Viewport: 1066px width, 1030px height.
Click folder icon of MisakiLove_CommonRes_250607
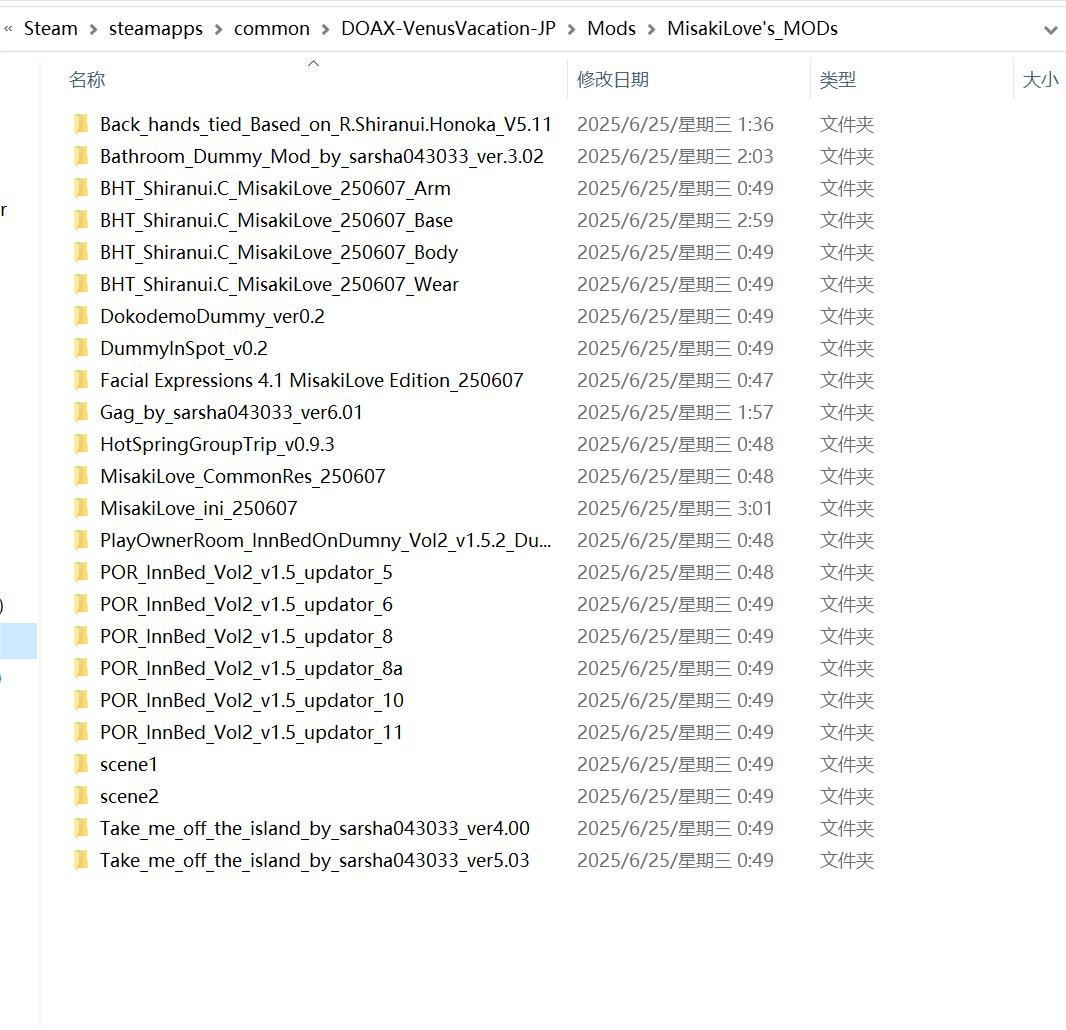pyautogui.click(x=81, y=476)
